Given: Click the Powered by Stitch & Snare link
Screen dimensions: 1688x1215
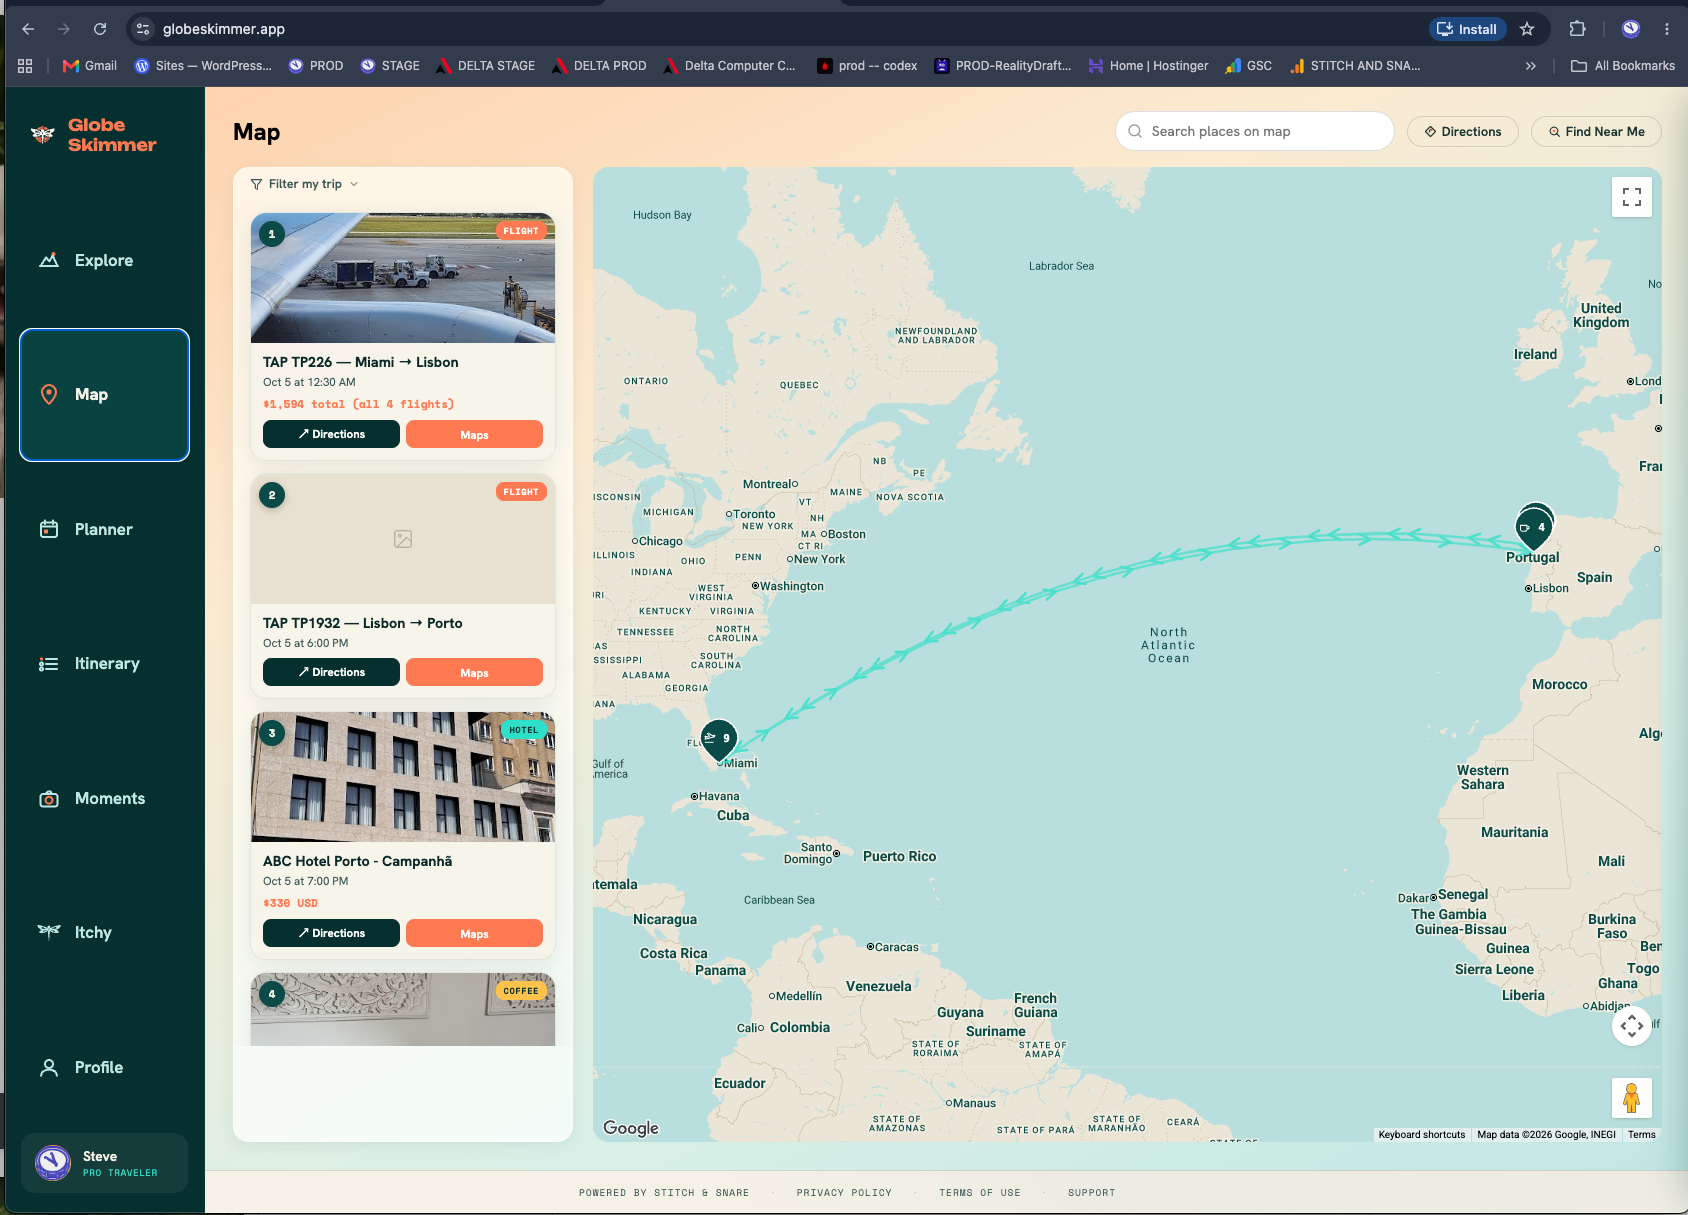Looking at the screenshot, I should [x=664, y=1192].
